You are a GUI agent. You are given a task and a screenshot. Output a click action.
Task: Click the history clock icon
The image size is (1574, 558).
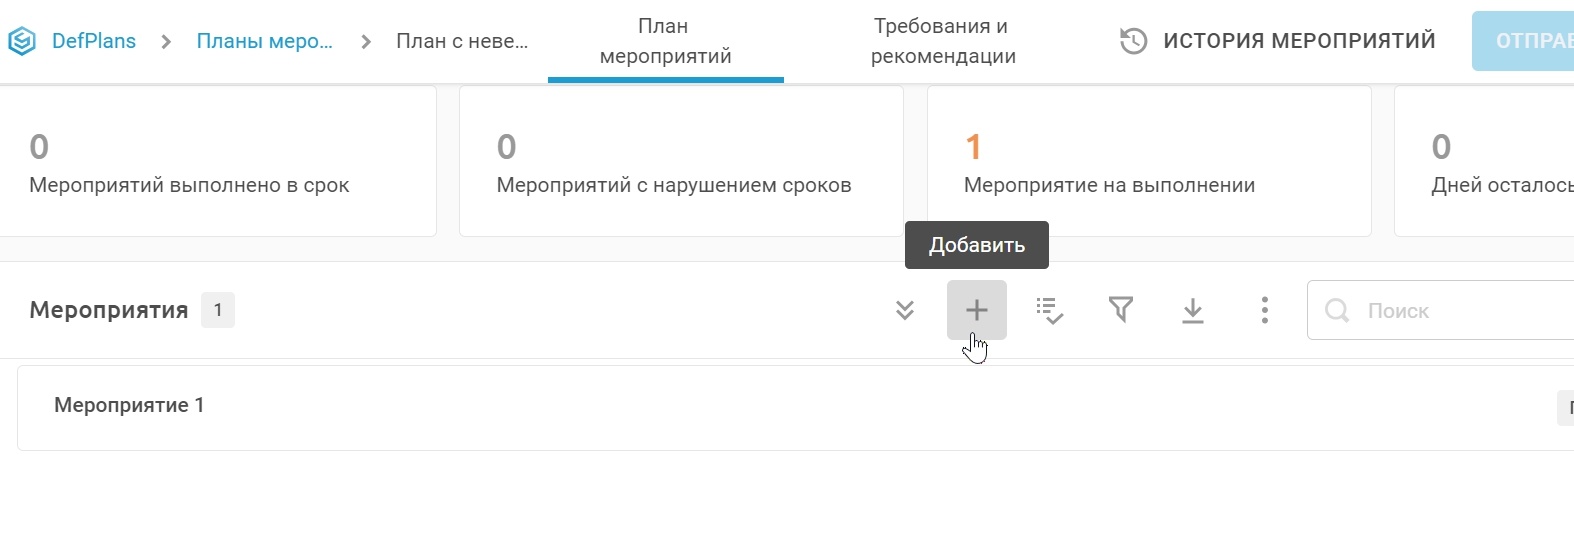1133,41
